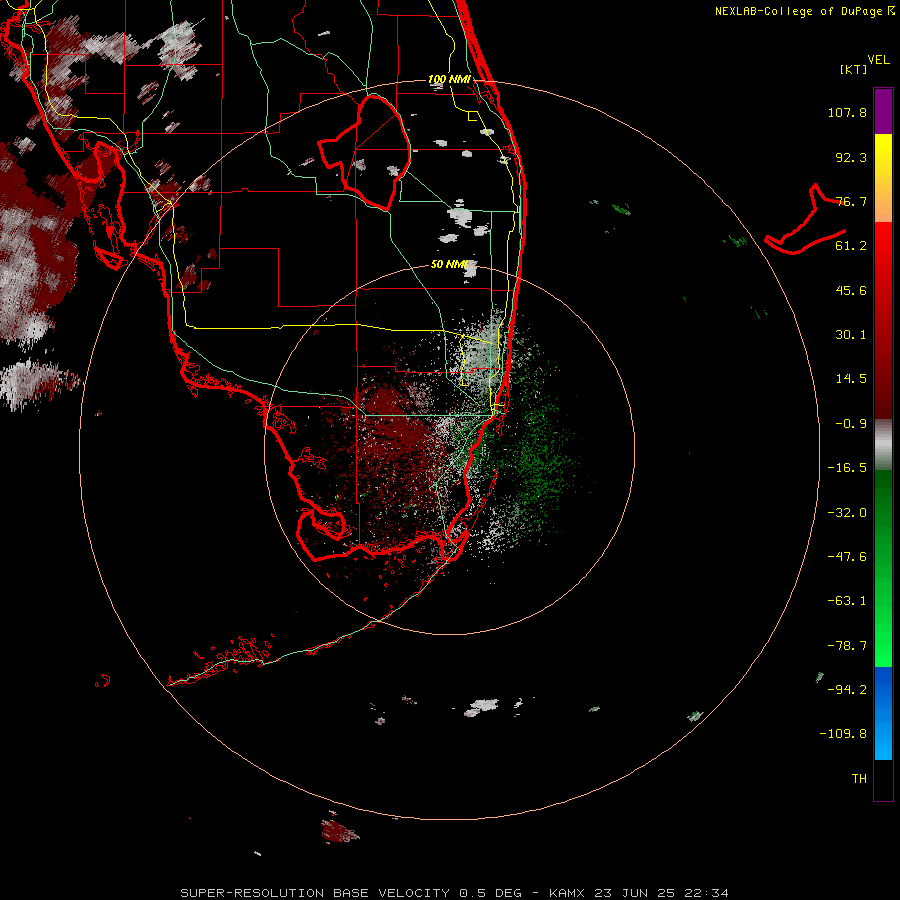The width and height of the screenshot is (900, 900).
Task: Click the -16.5 value on the velocity scale
Action: (x=847, y=468)
